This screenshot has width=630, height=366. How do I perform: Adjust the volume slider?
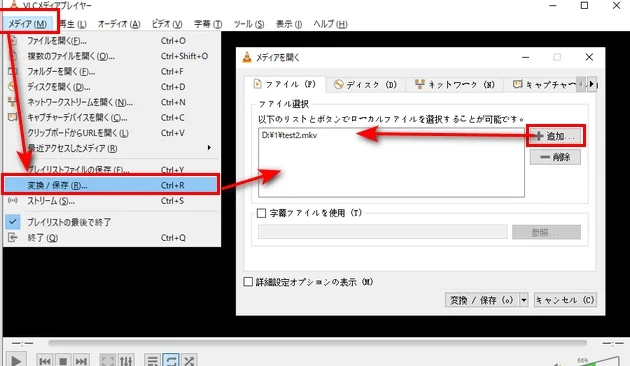point(601,362)
